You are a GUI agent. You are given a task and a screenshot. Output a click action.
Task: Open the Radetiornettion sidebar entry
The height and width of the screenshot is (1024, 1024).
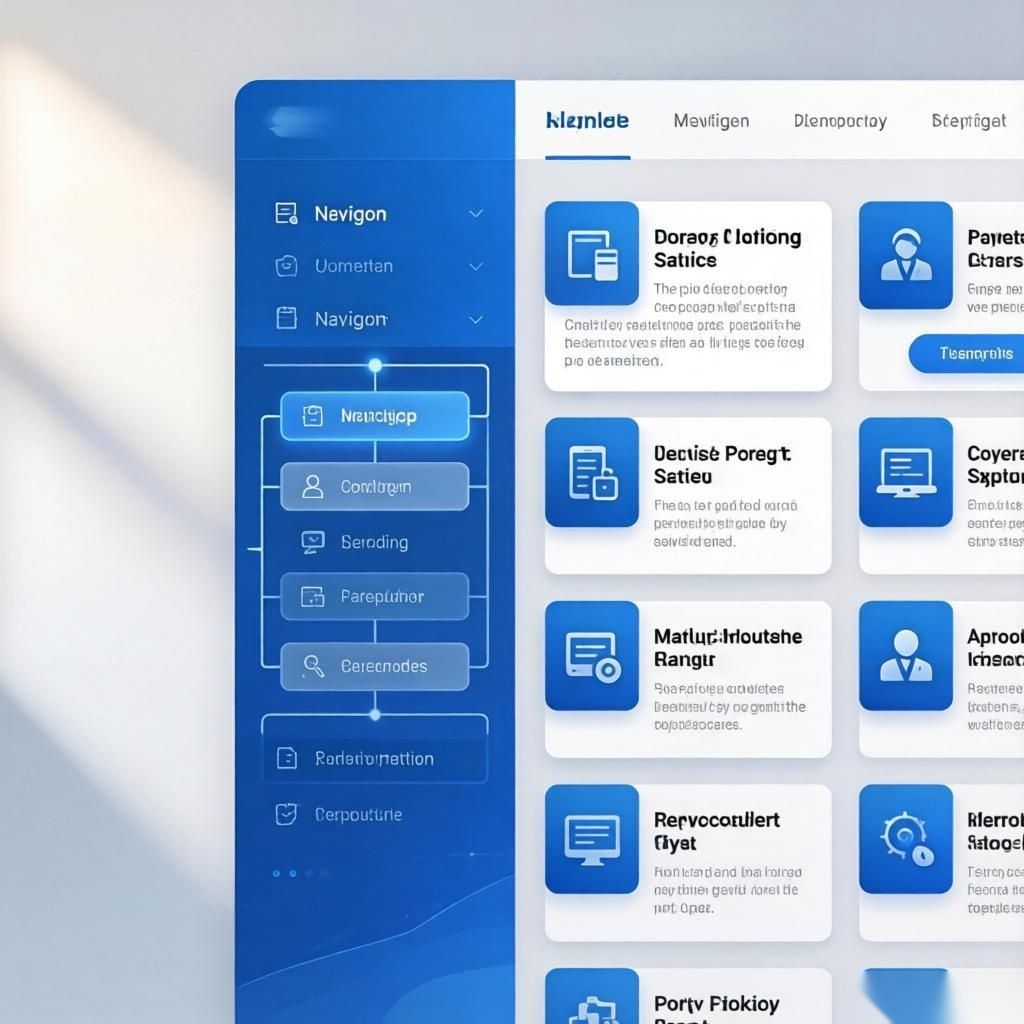pos(374,759)
